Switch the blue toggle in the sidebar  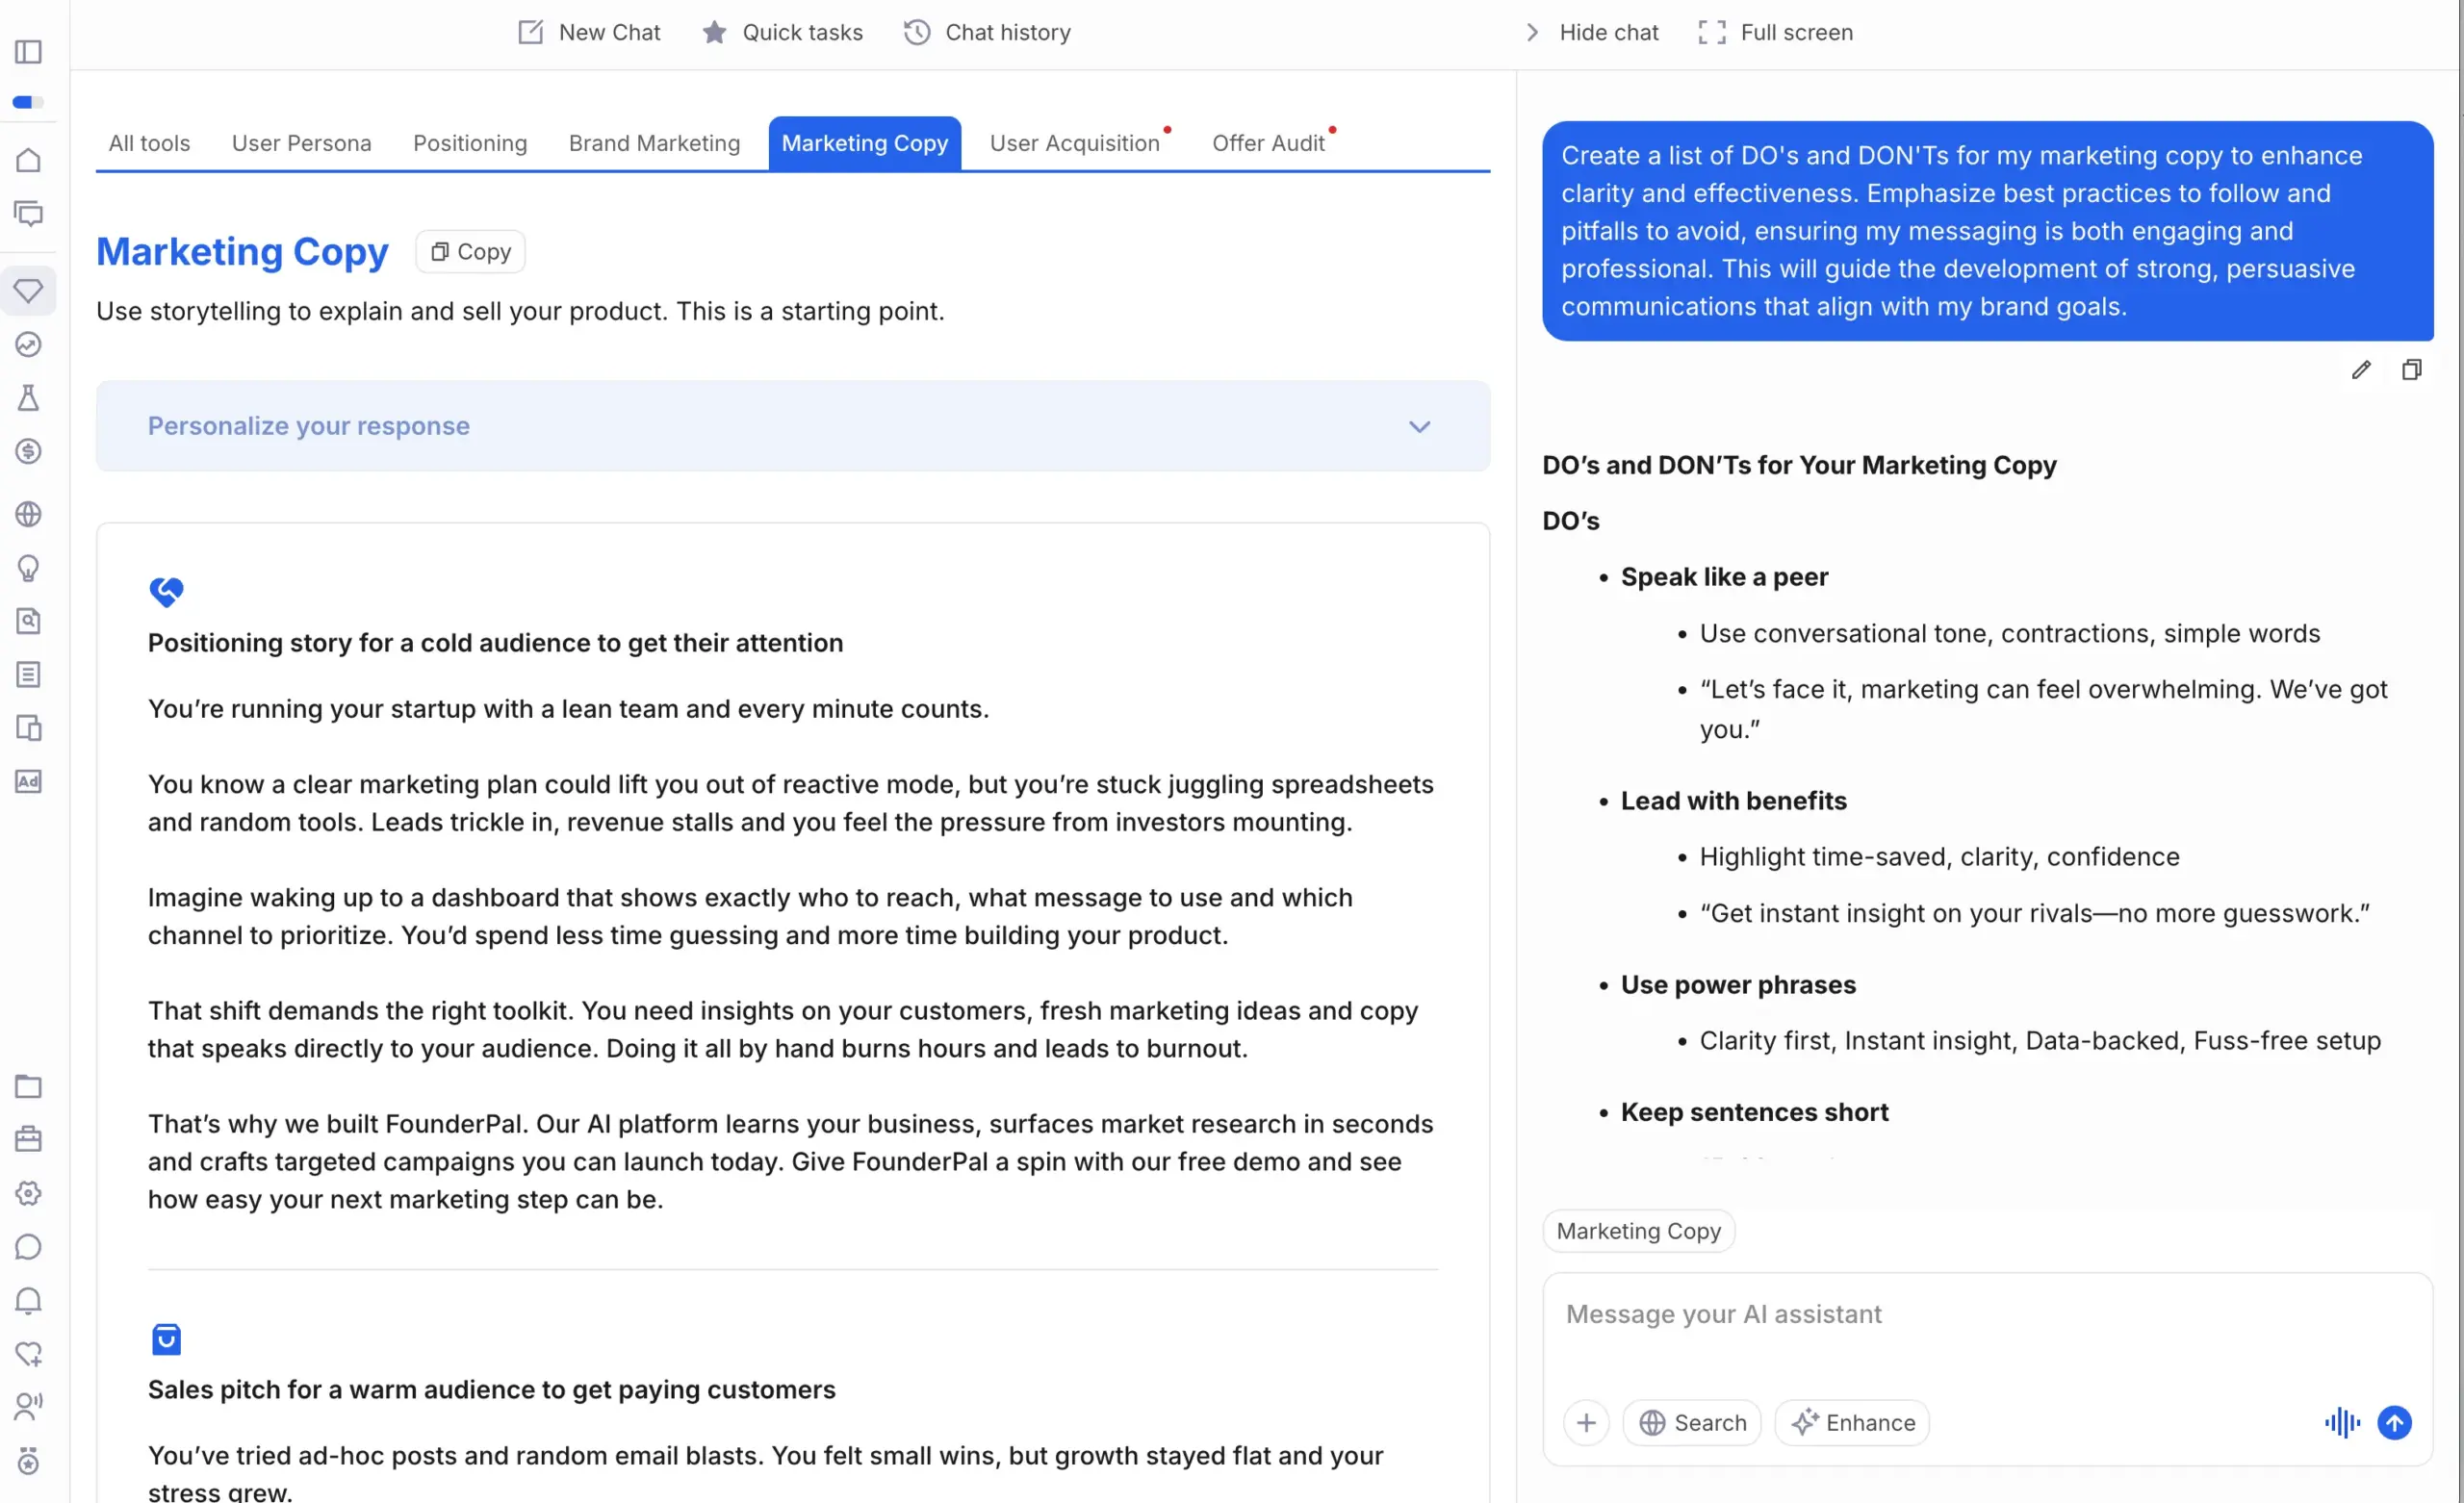[x=29, y=101]
